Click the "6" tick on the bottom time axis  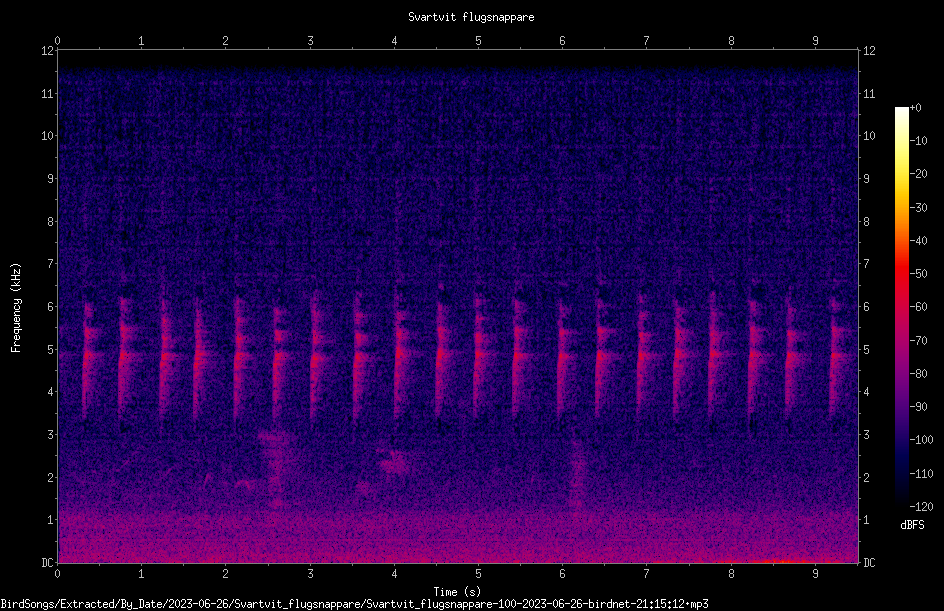(x=562, y=574)
